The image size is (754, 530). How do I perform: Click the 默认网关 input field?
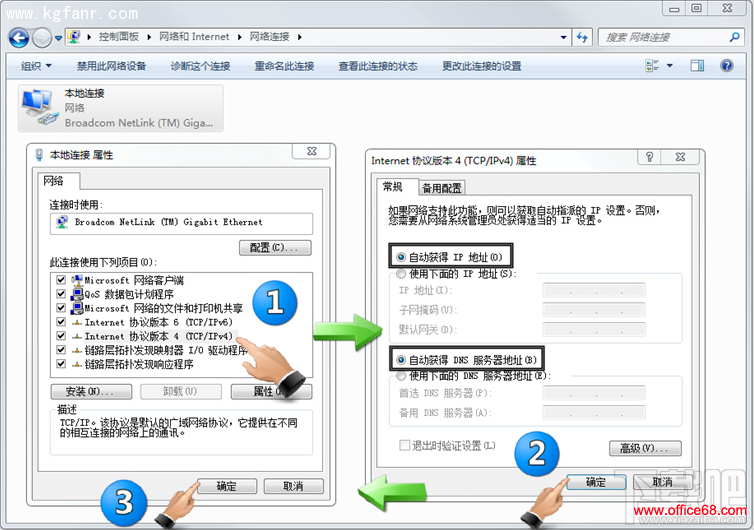594,329
